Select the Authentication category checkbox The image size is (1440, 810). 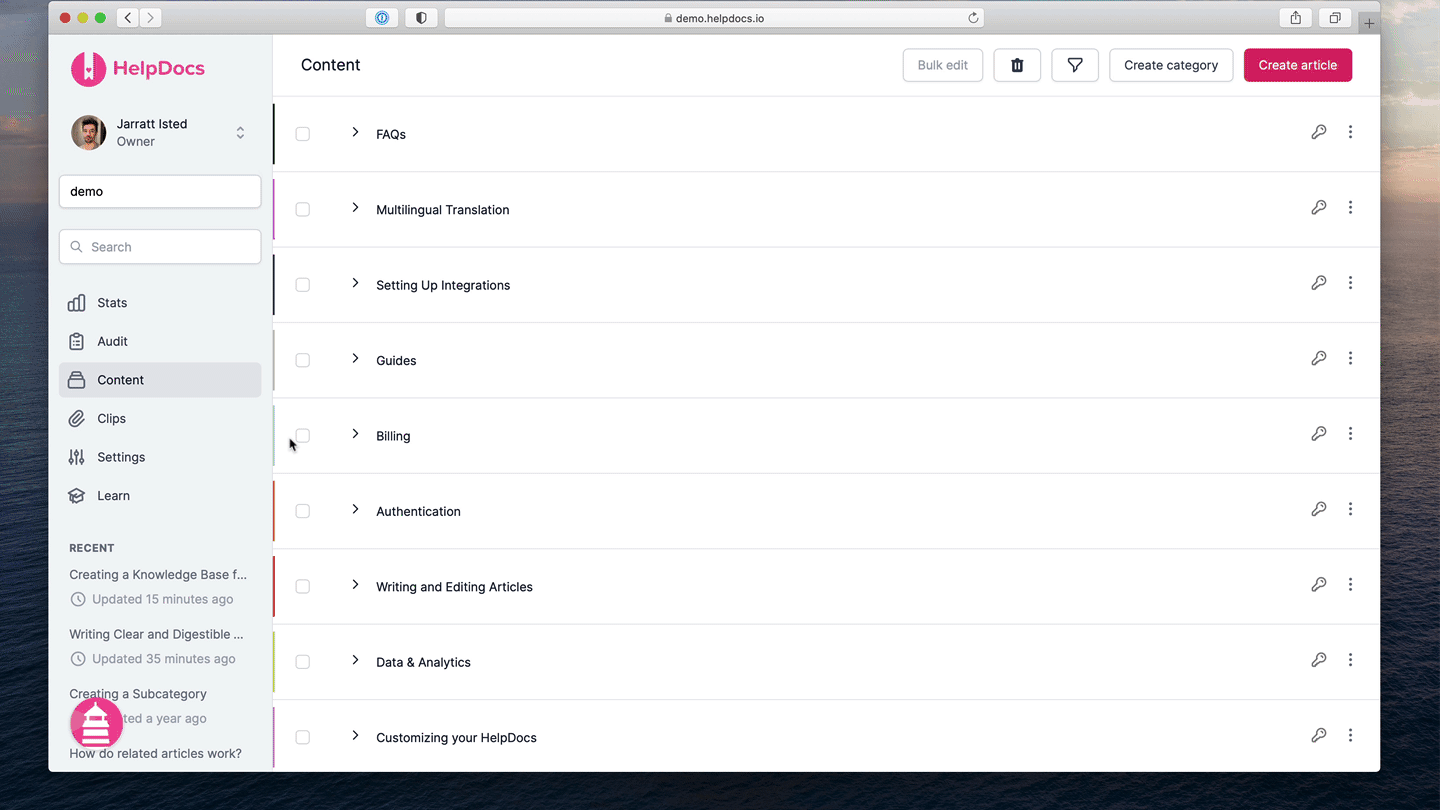click(x=302, y=511)
